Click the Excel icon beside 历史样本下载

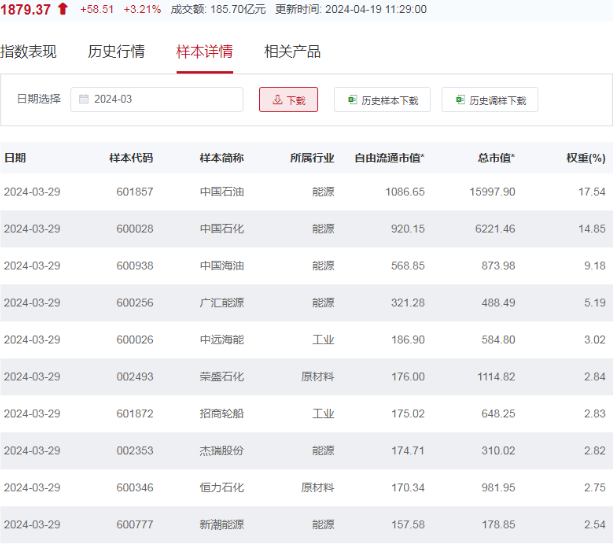coord(352,100)
